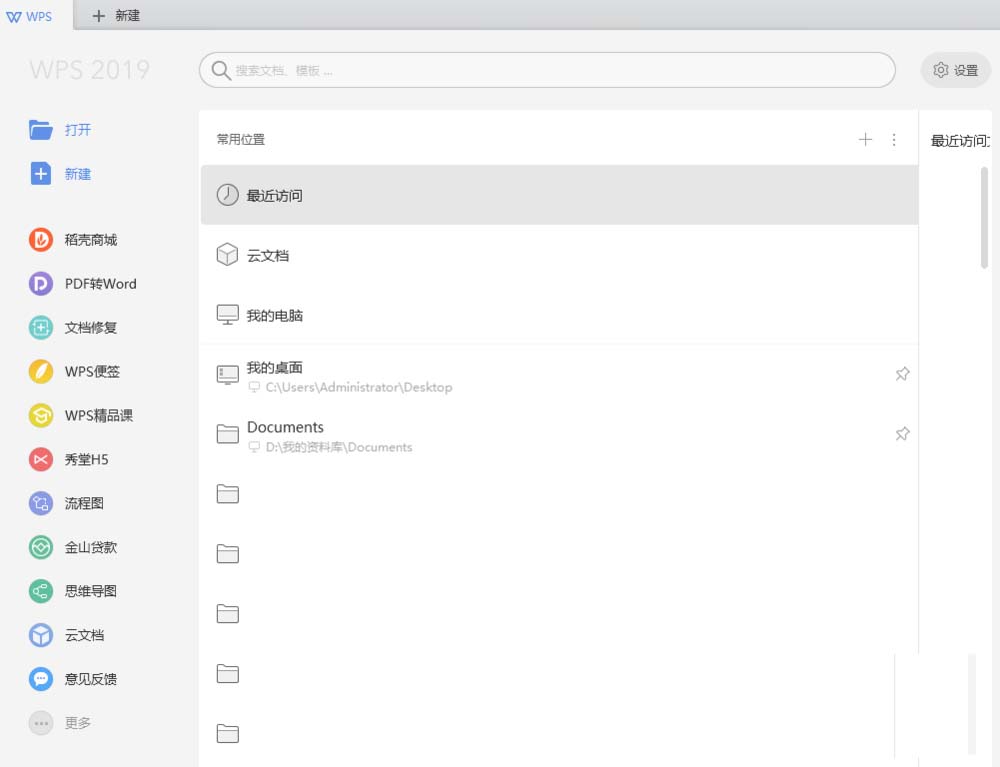Click the 文档修复 label
This screenshot has width=1000, height=767.
click(x=91, y=328)
